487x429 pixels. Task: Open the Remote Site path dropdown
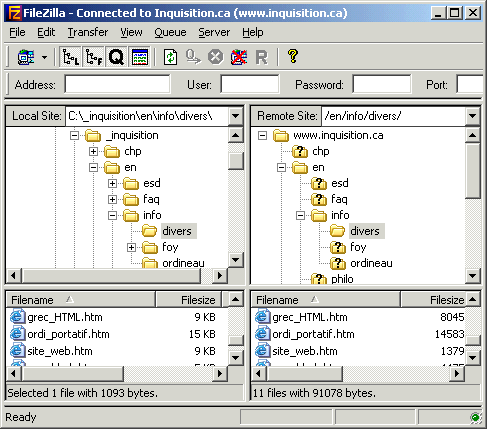point(472,116)
